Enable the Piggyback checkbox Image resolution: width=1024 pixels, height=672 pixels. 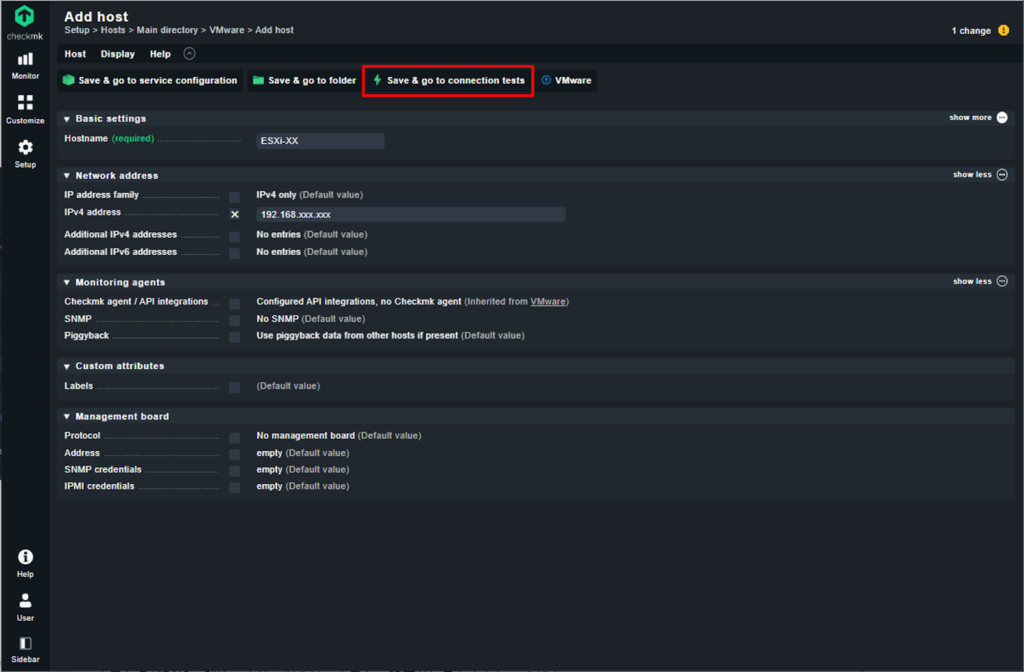pyautogui.click(x=234, y=337)
